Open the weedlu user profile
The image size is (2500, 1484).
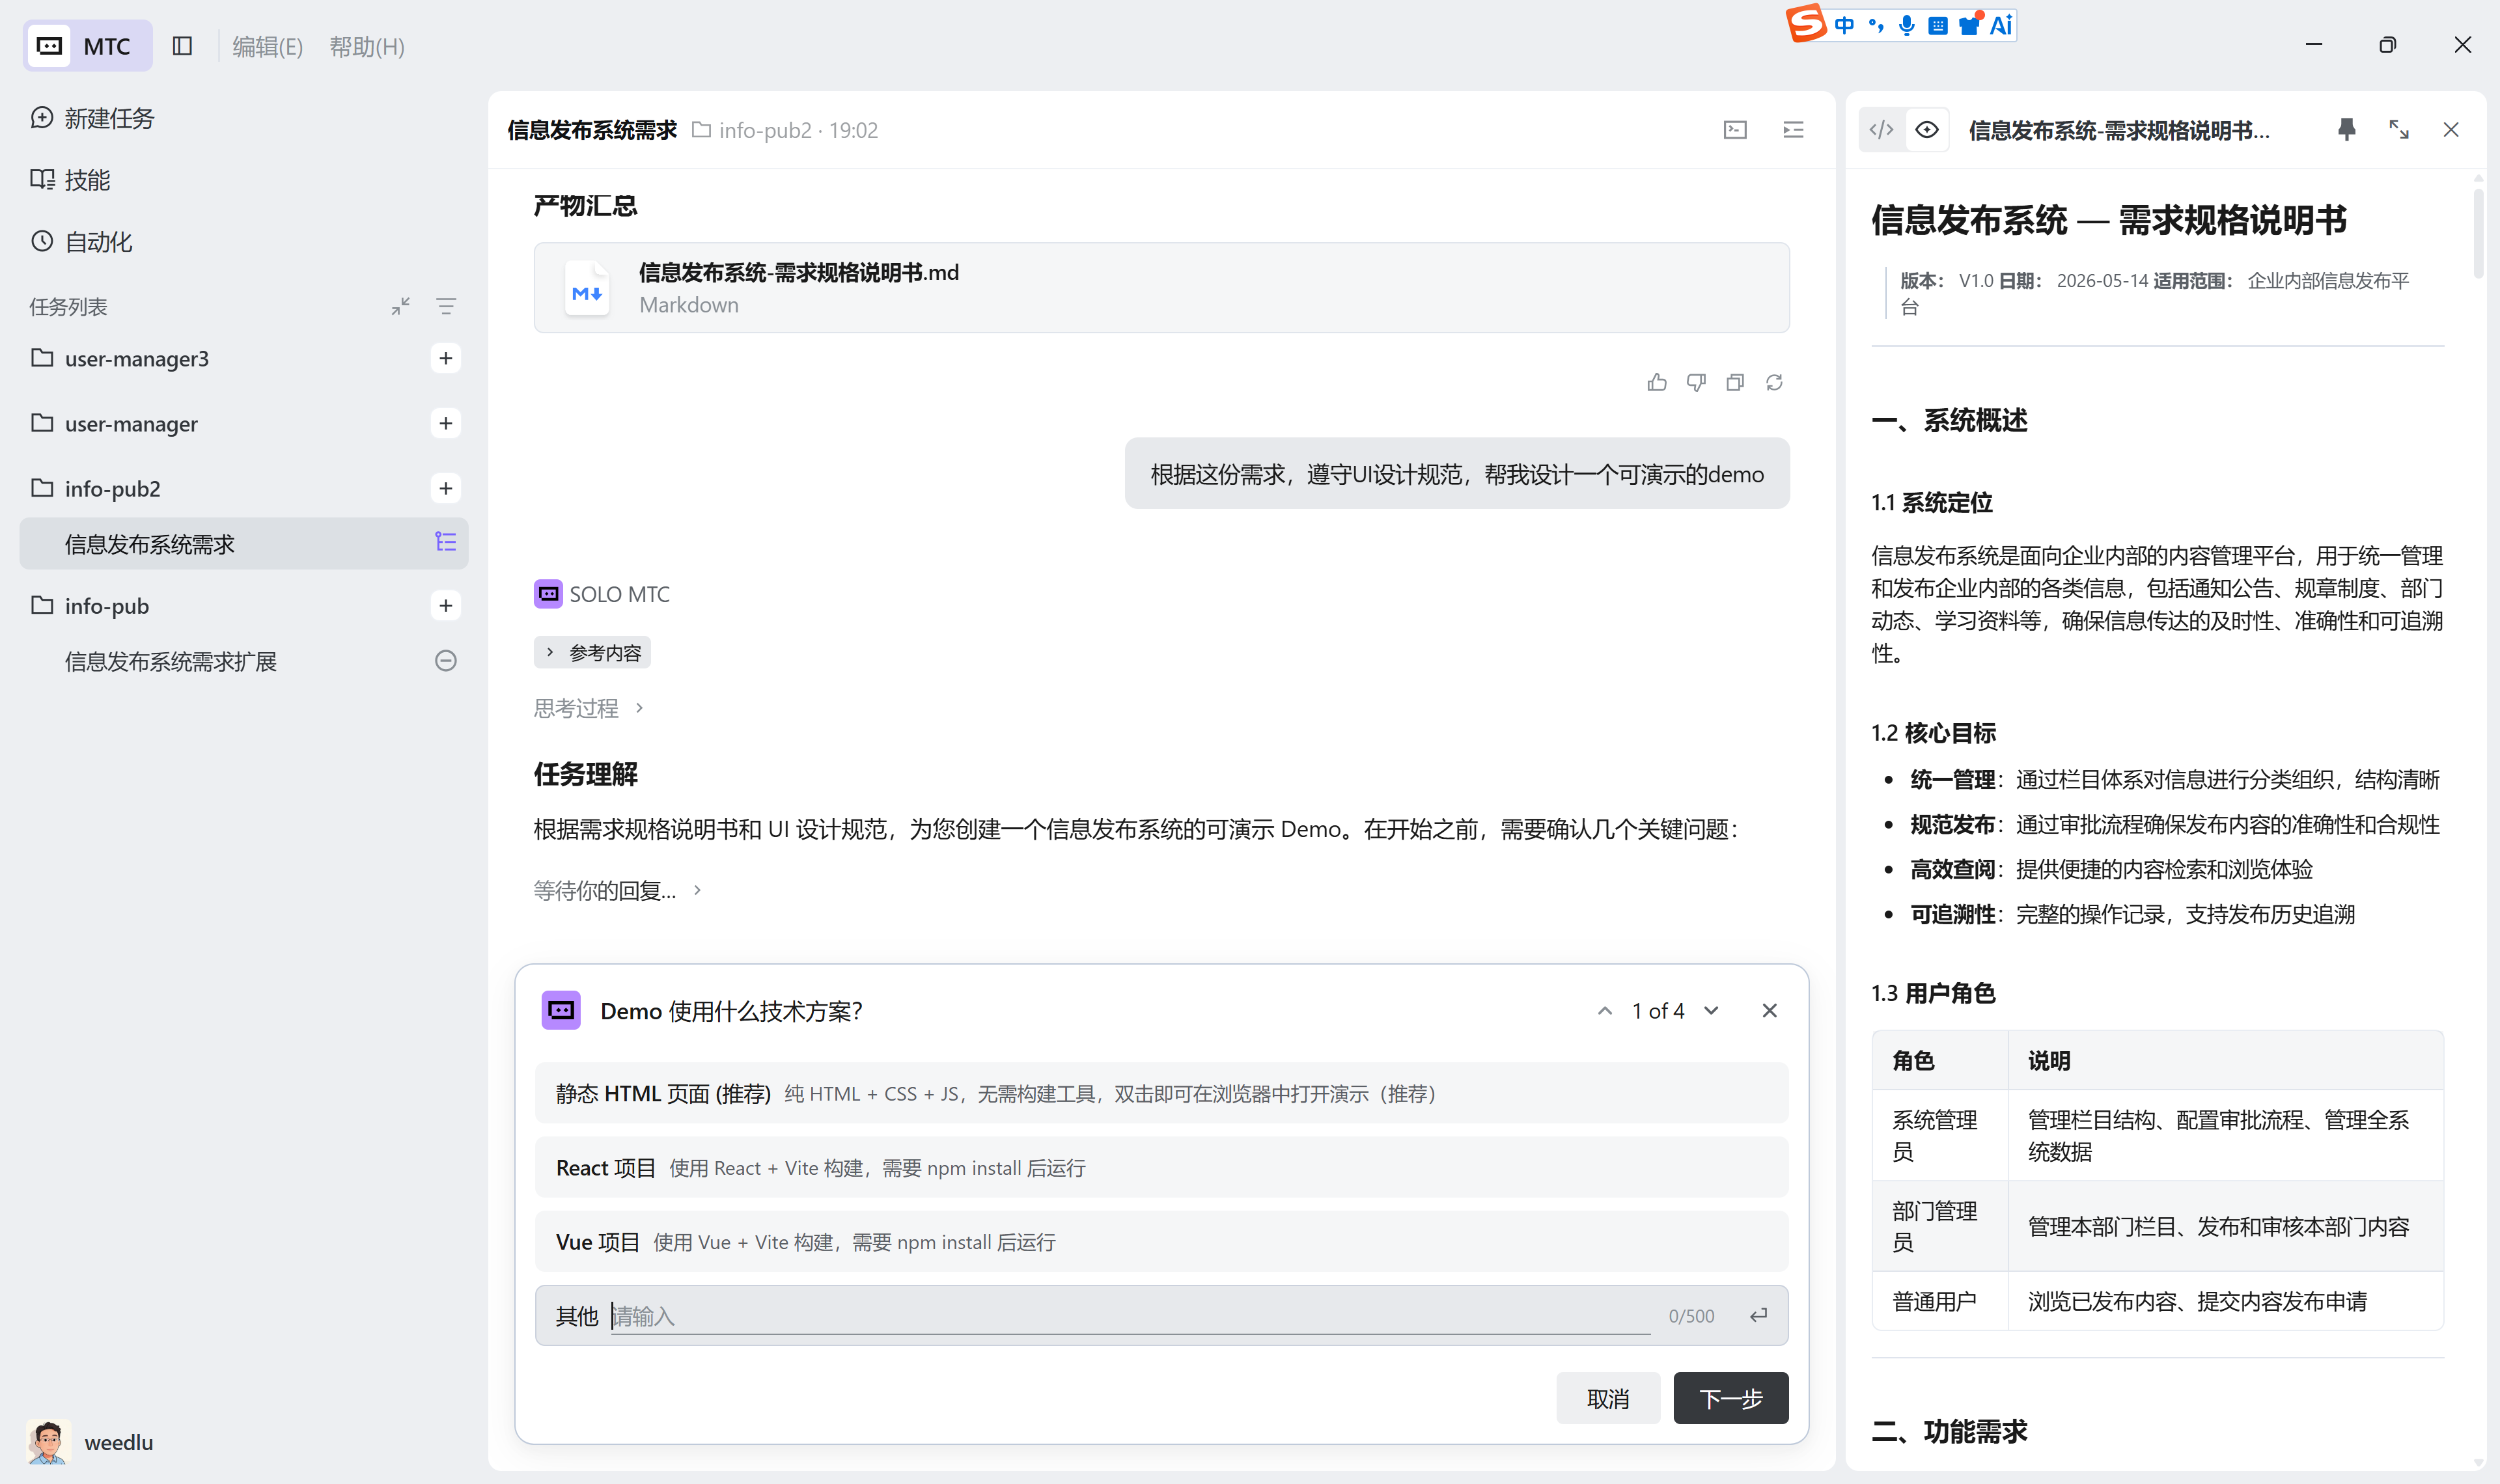(x=91, y=1442)
